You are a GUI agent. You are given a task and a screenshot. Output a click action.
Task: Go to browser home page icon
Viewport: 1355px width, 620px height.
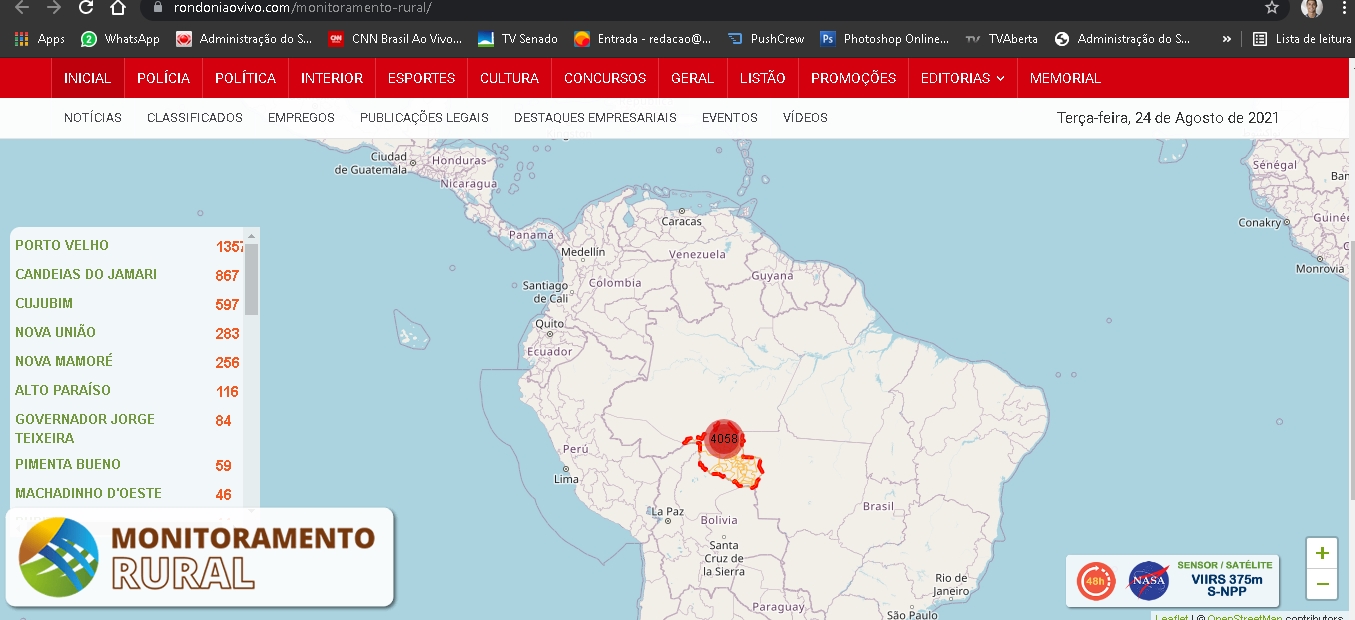point(118,8)
